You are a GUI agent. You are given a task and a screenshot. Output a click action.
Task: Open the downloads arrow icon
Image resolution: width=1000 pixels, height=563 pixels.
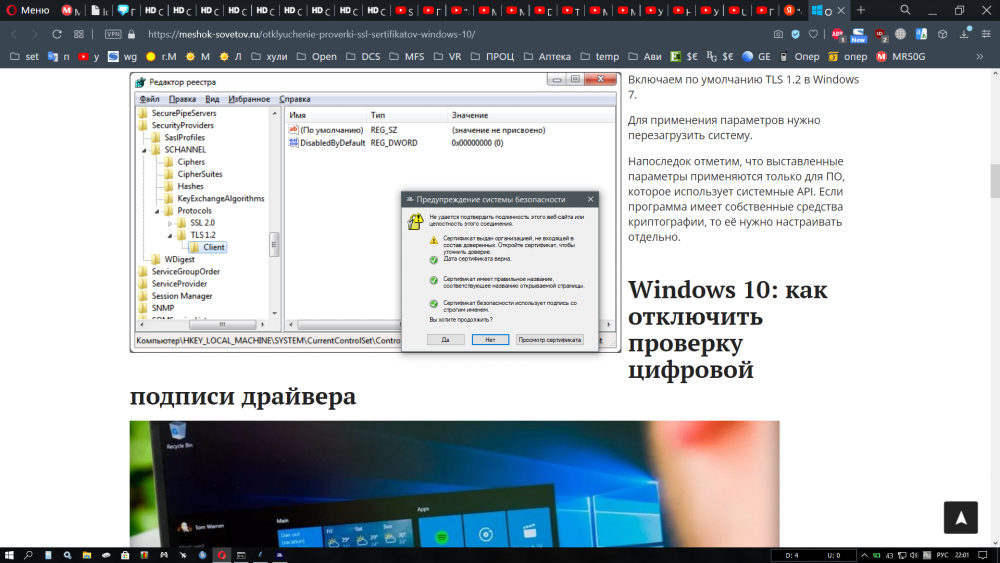[x=965, y=34]
